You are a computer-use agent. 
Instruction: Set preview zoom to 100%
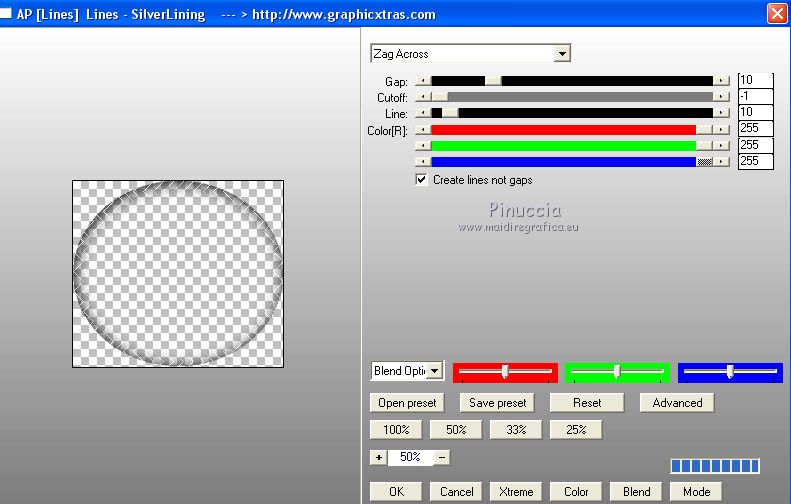[x=396, y=430]
